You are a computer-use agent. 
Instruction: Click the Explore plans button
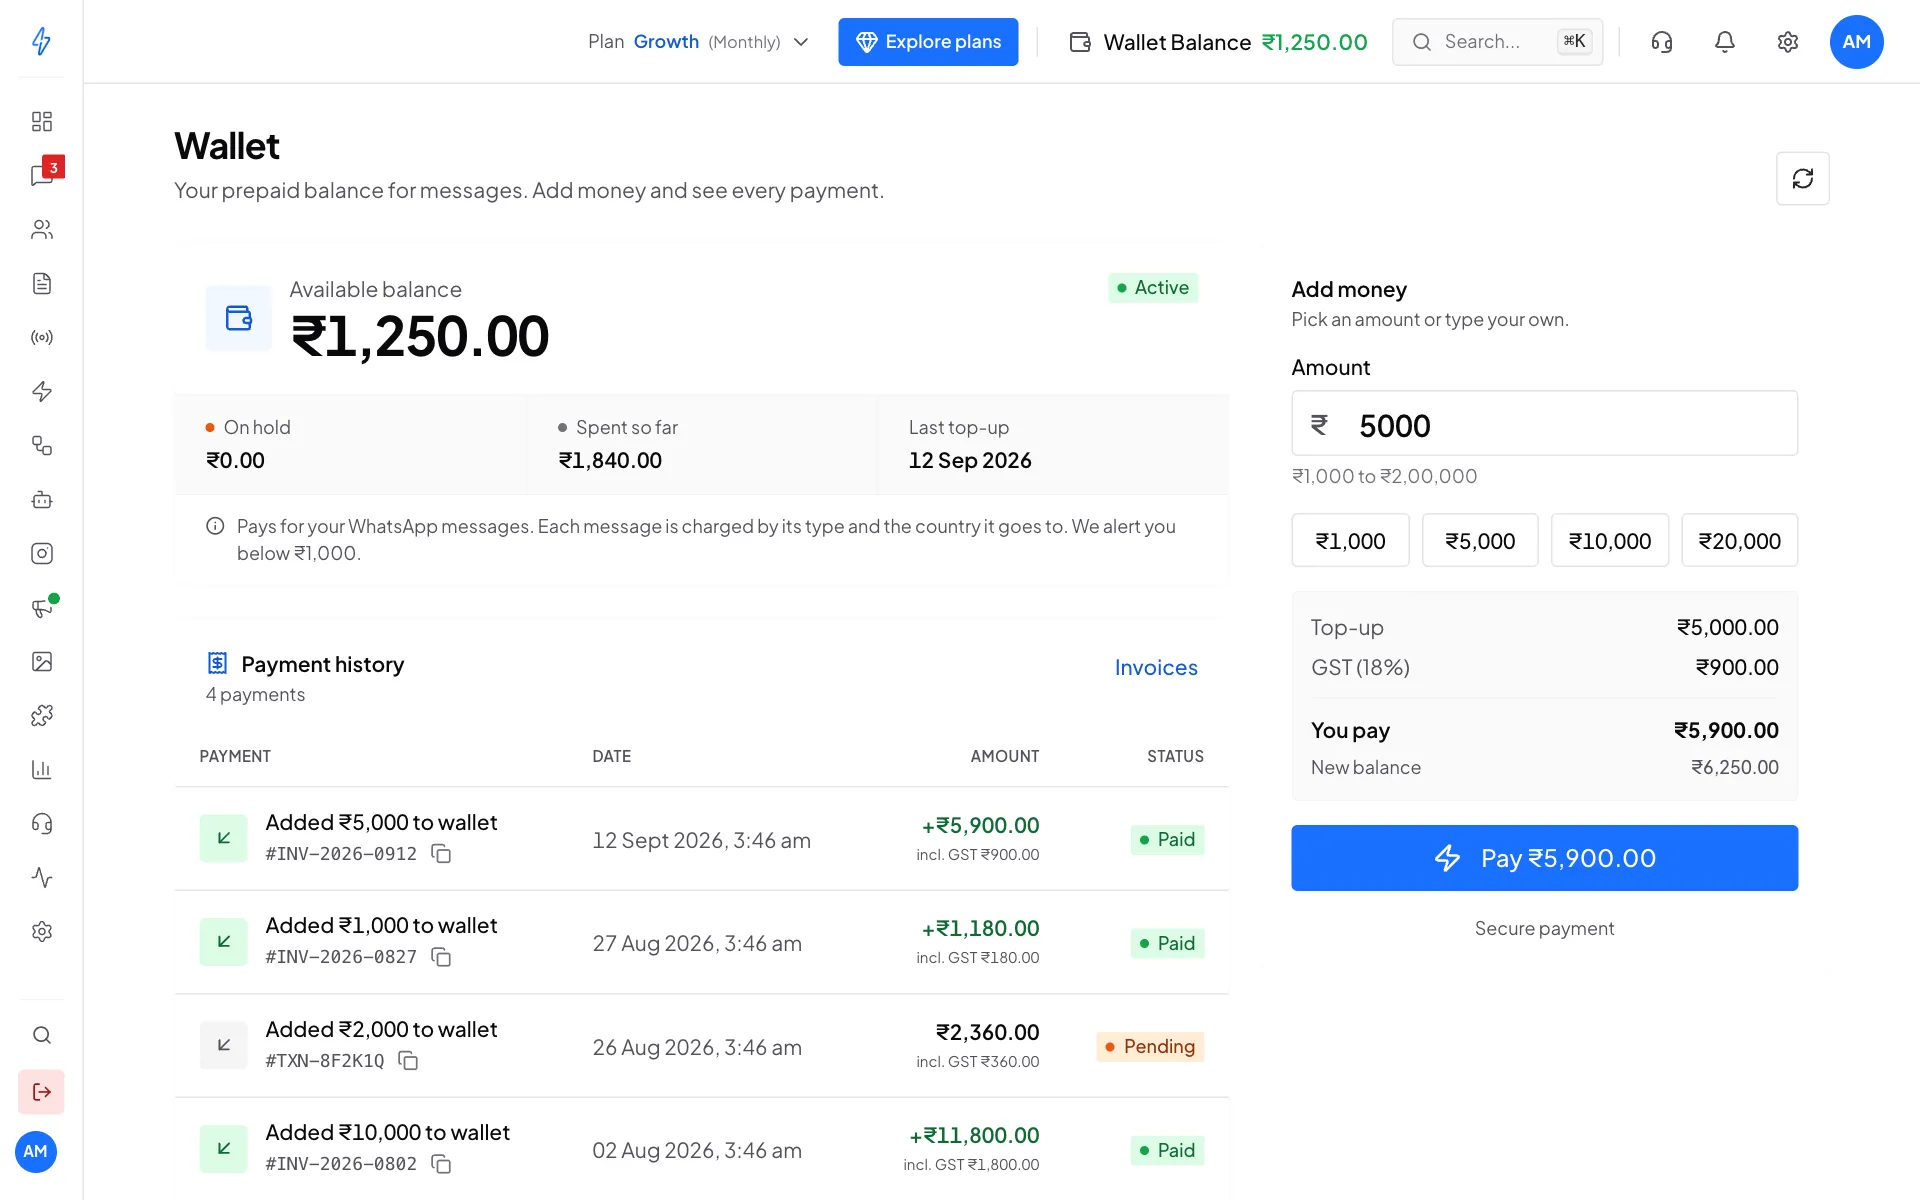click(x=928, y=42)
